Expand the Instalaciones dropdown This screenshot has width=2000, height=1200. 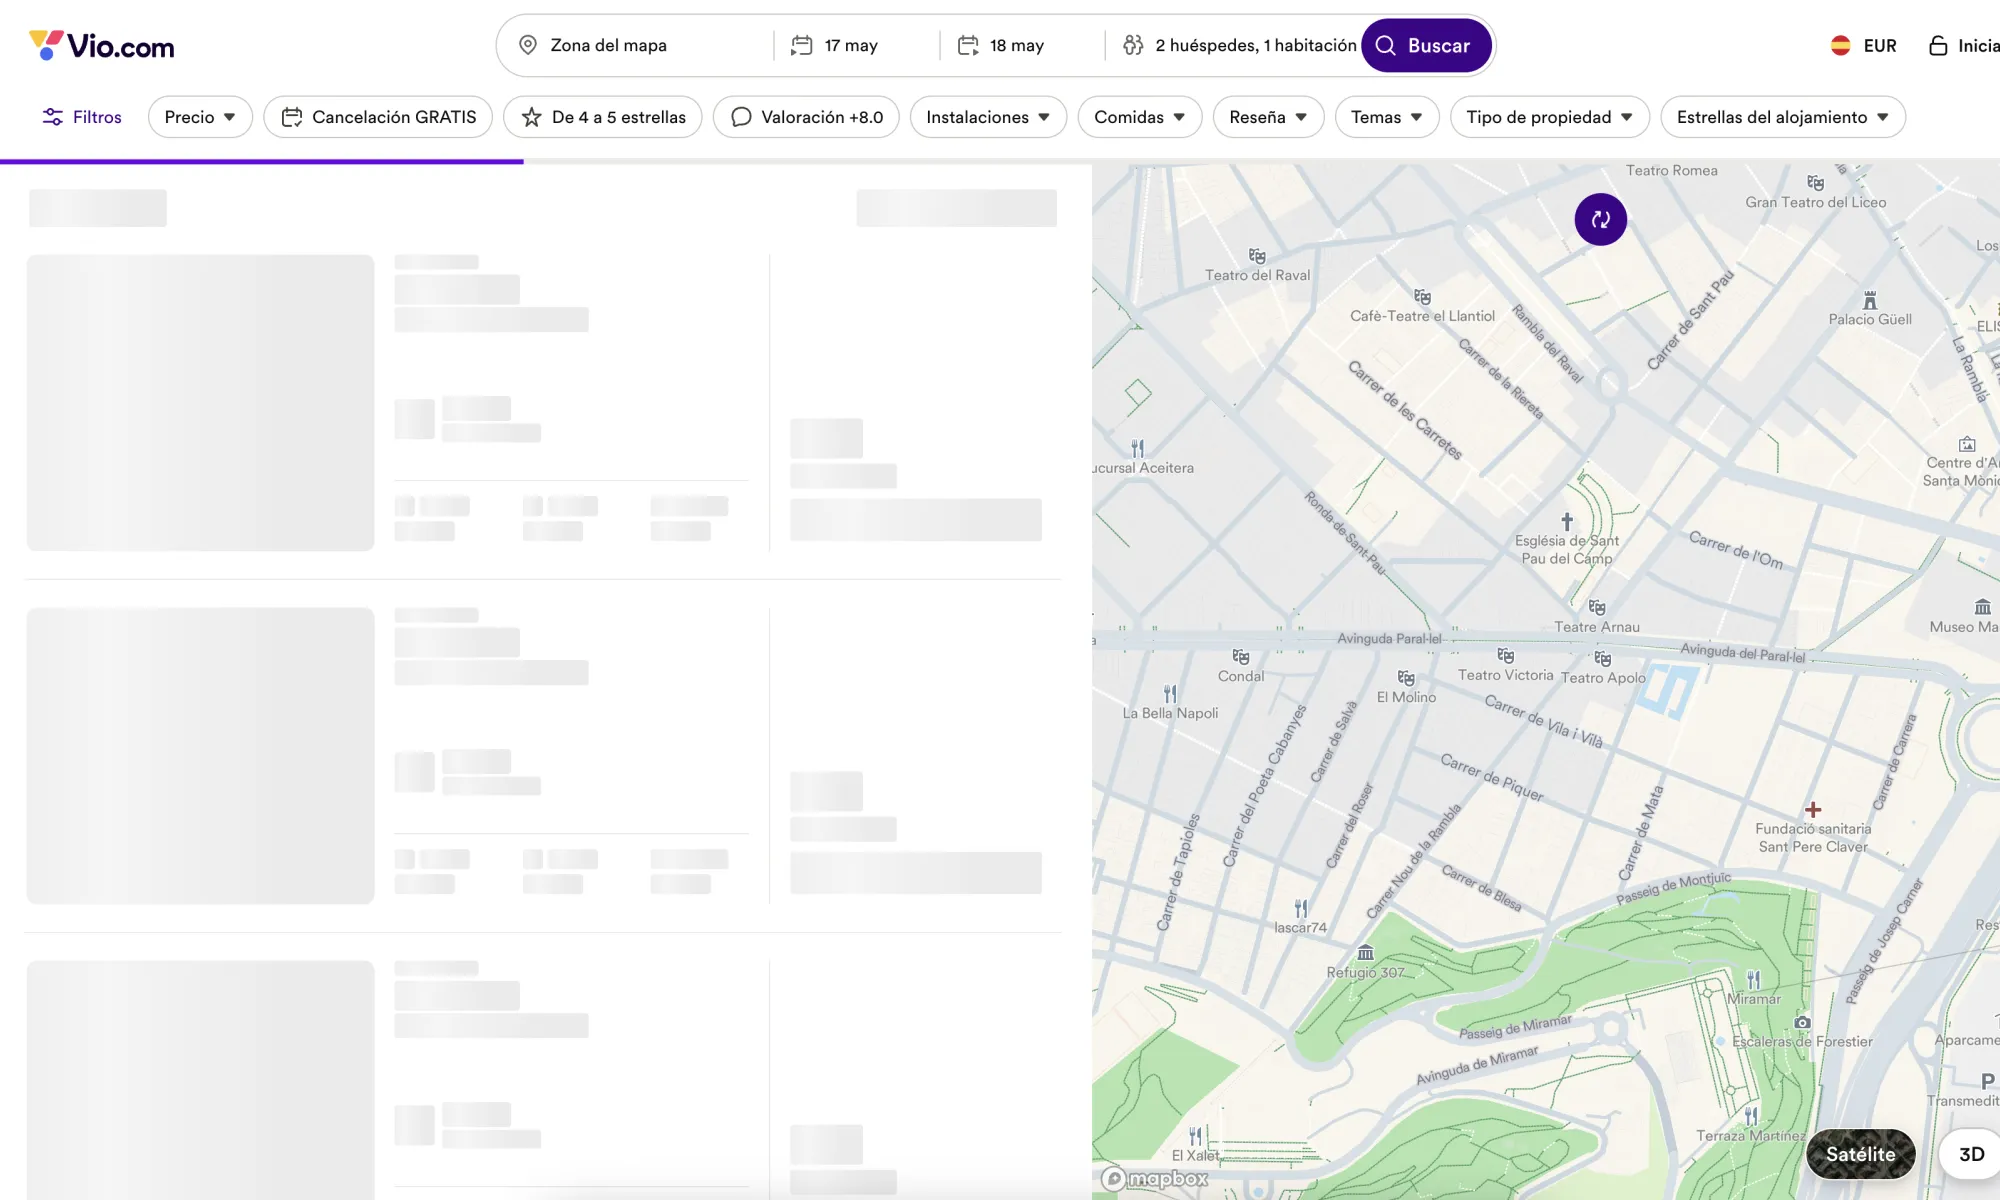(x=988, y=117)
